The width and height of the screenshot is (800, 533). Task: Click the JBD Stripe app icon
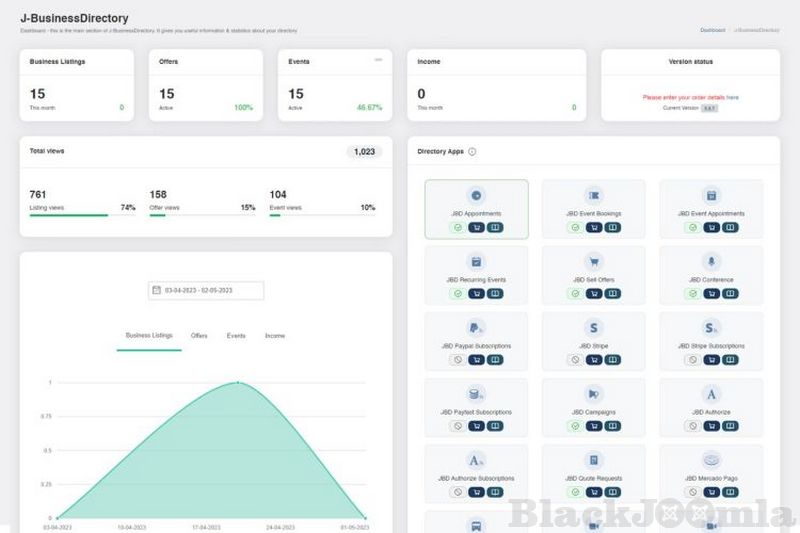pyautogui.click(x=594, y=327)
